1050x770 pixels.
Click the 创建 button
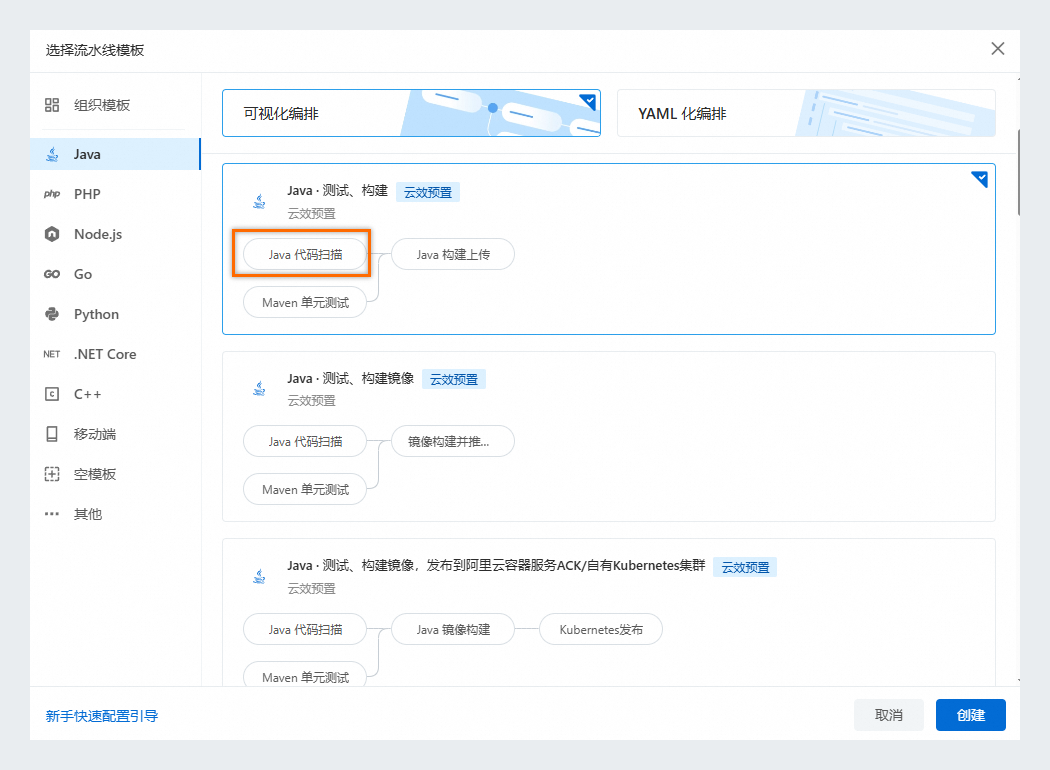pos(970,715)
